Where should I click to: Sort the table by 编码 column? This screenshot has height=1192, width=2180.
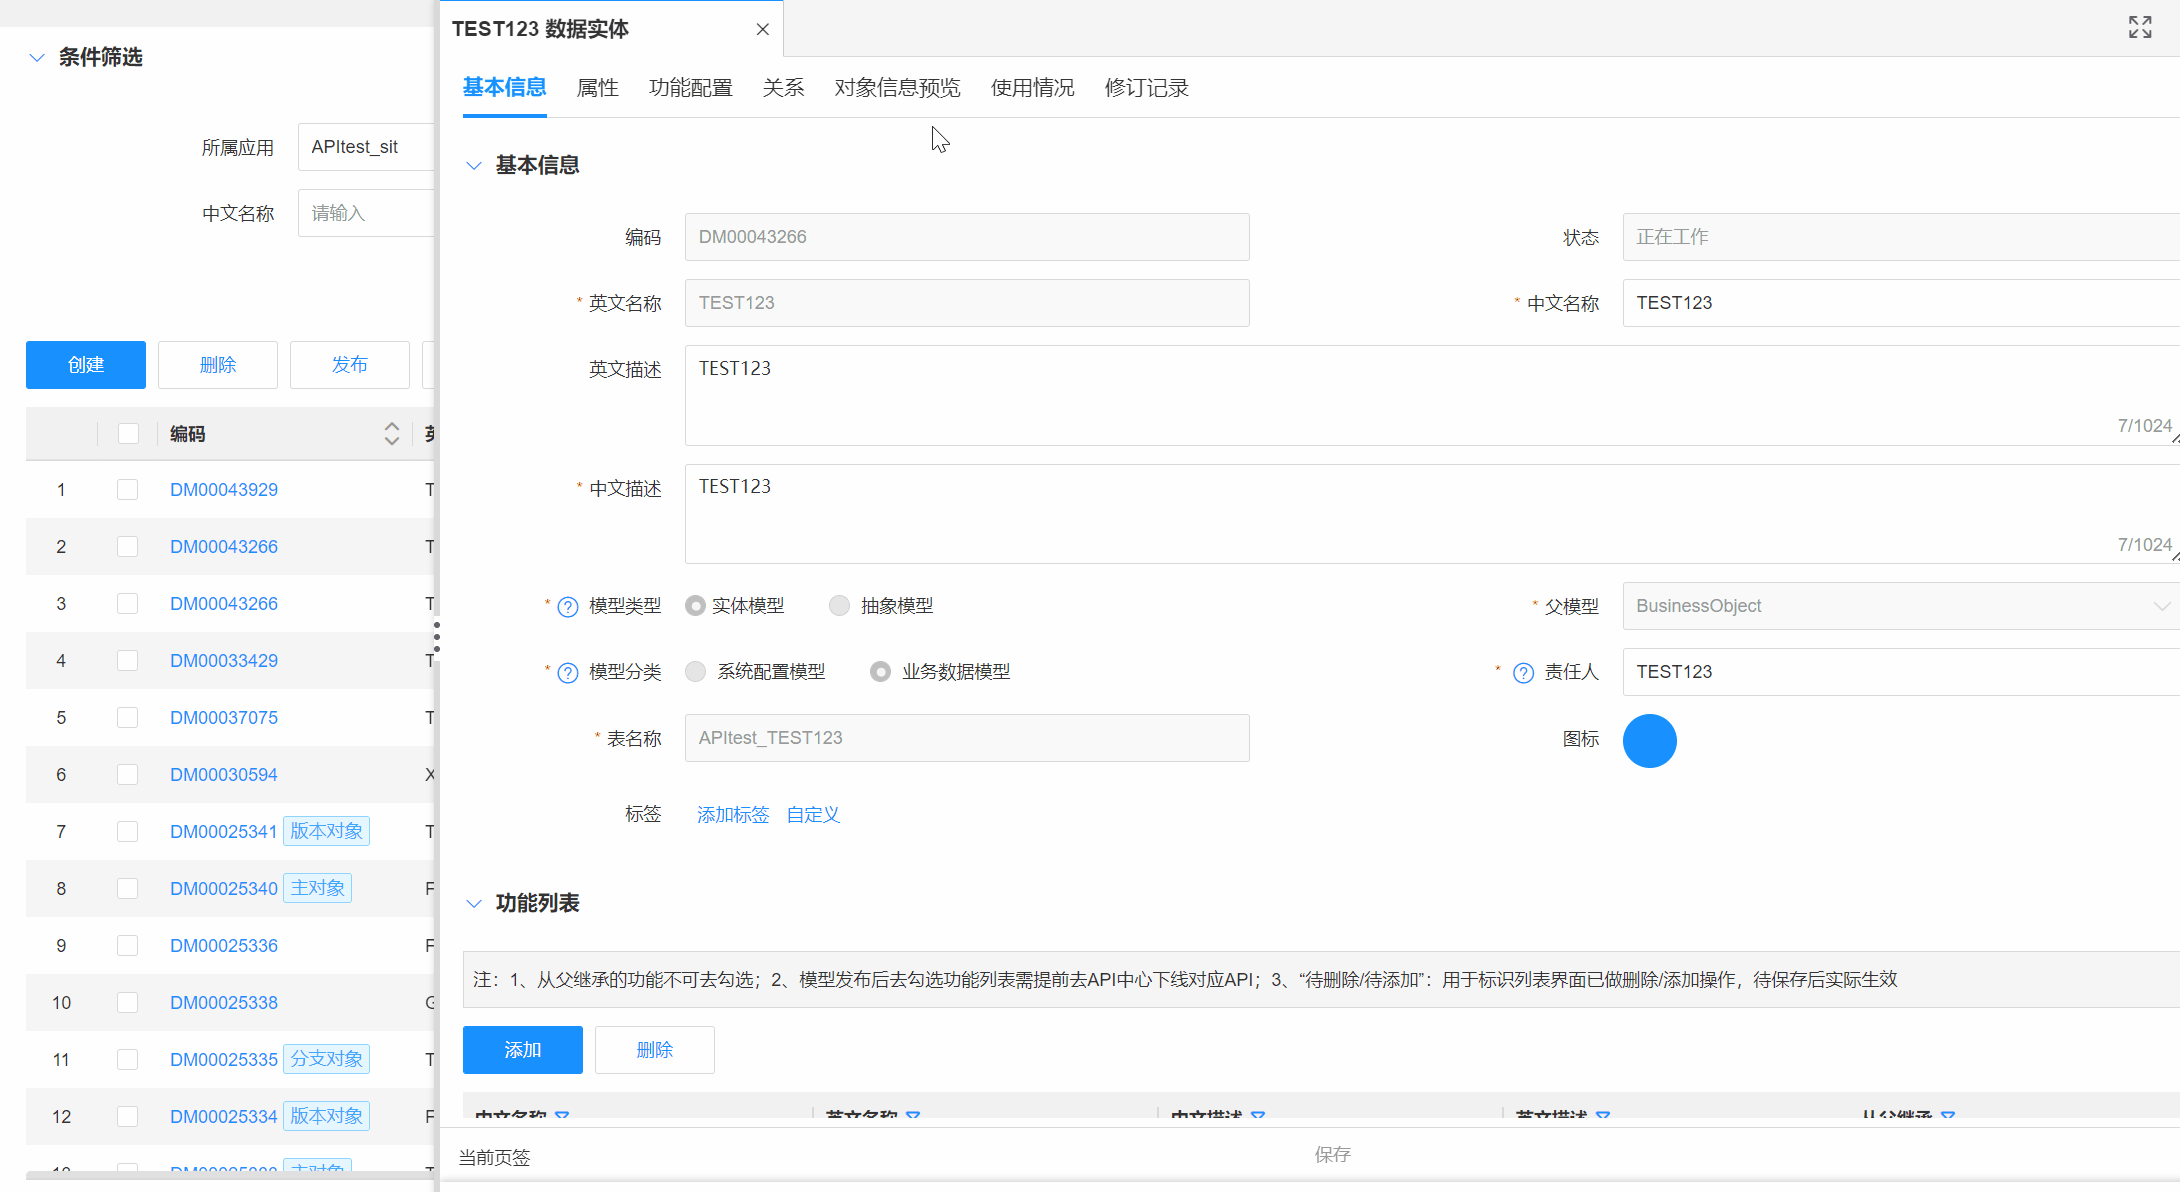tap(391, 434)
